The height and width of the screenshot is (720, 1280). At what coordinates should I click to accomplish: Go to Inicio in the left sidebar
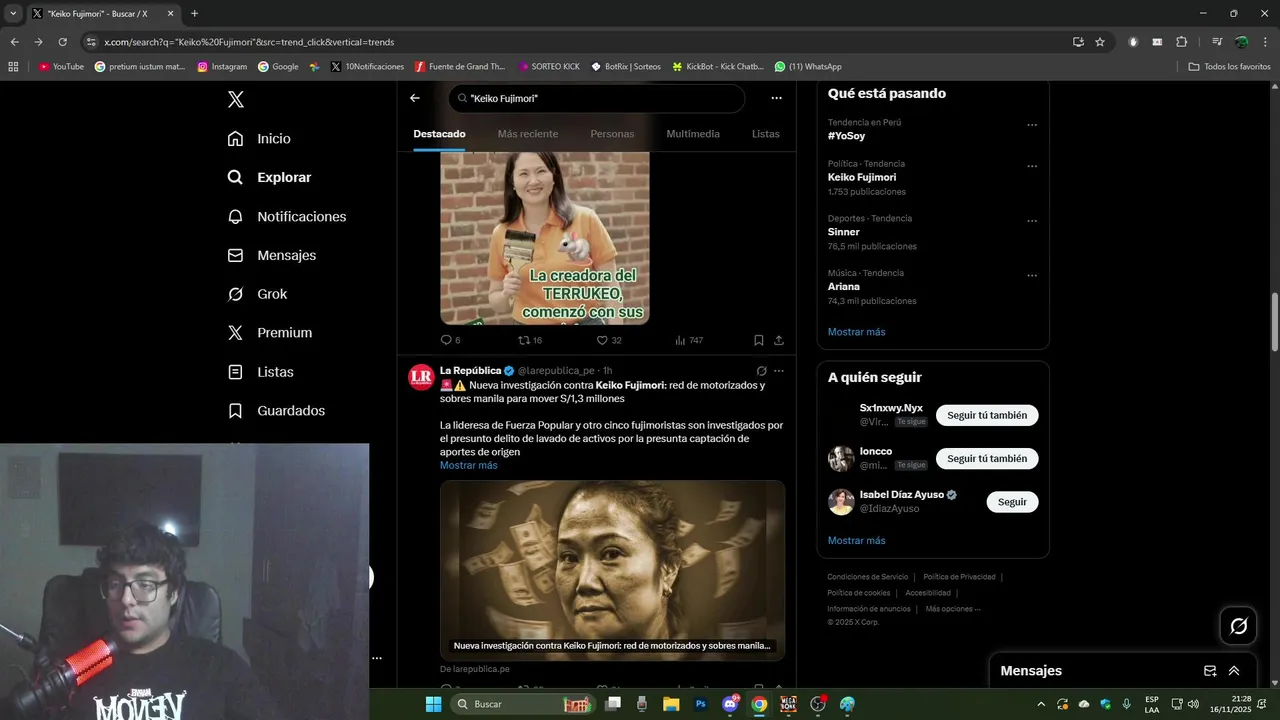click(x=259, y=139)
